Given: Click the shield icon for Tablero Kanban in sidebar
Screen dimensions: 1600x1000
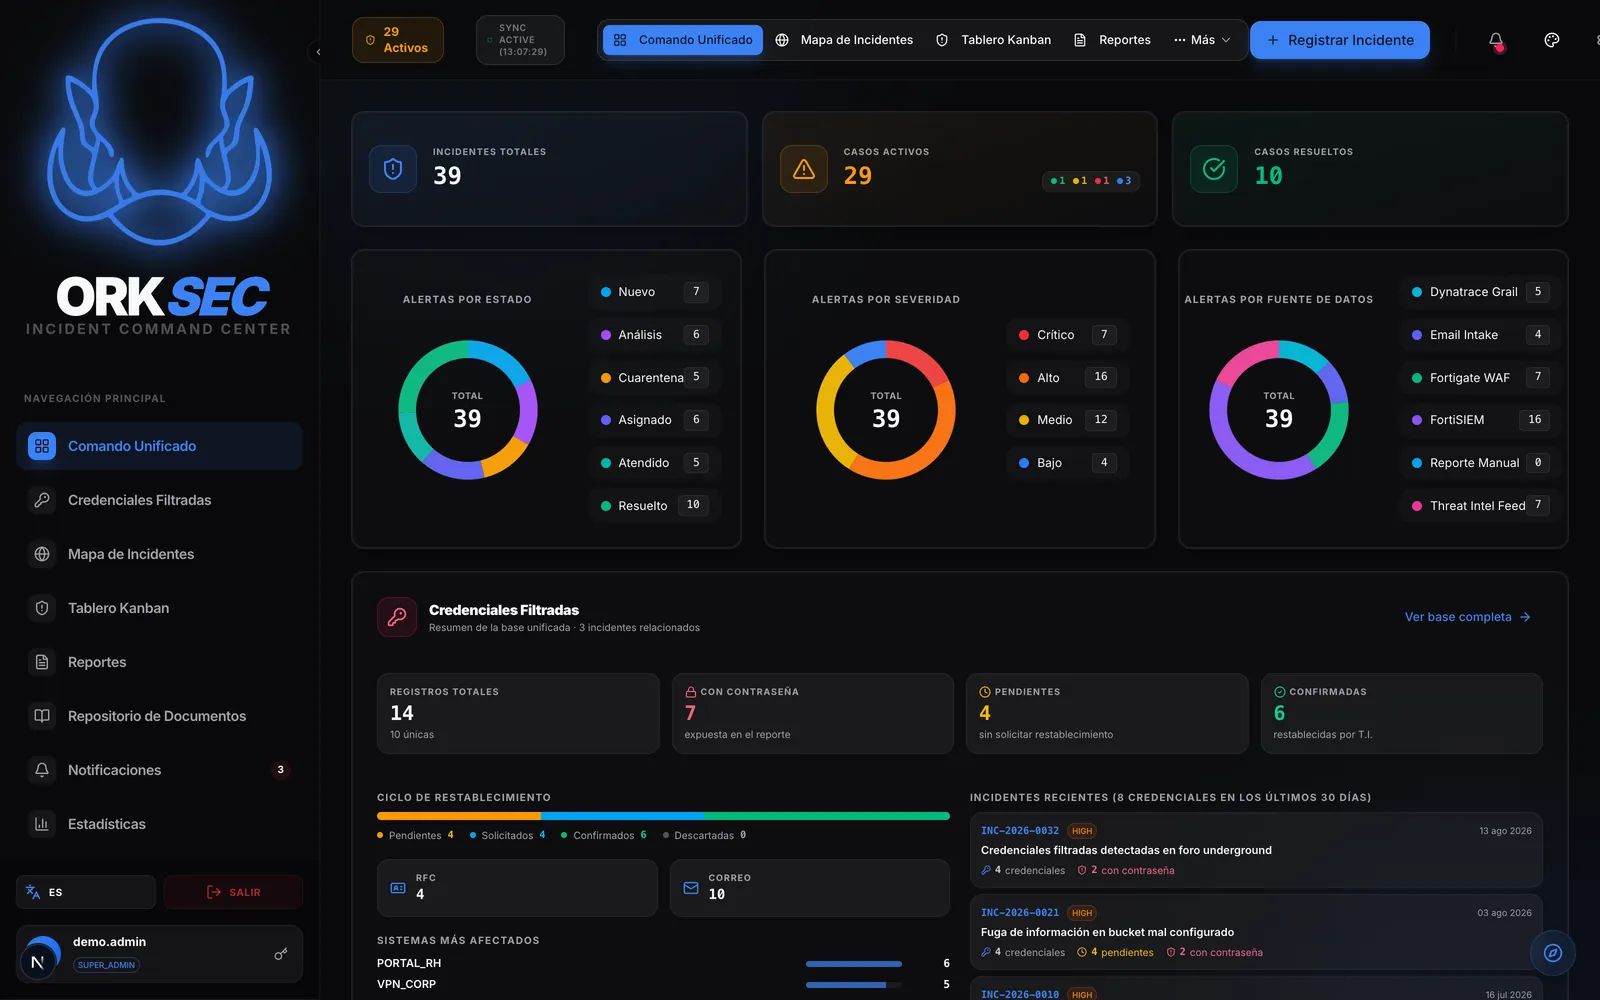Looking at the screenshot, I should pos(42,608).
